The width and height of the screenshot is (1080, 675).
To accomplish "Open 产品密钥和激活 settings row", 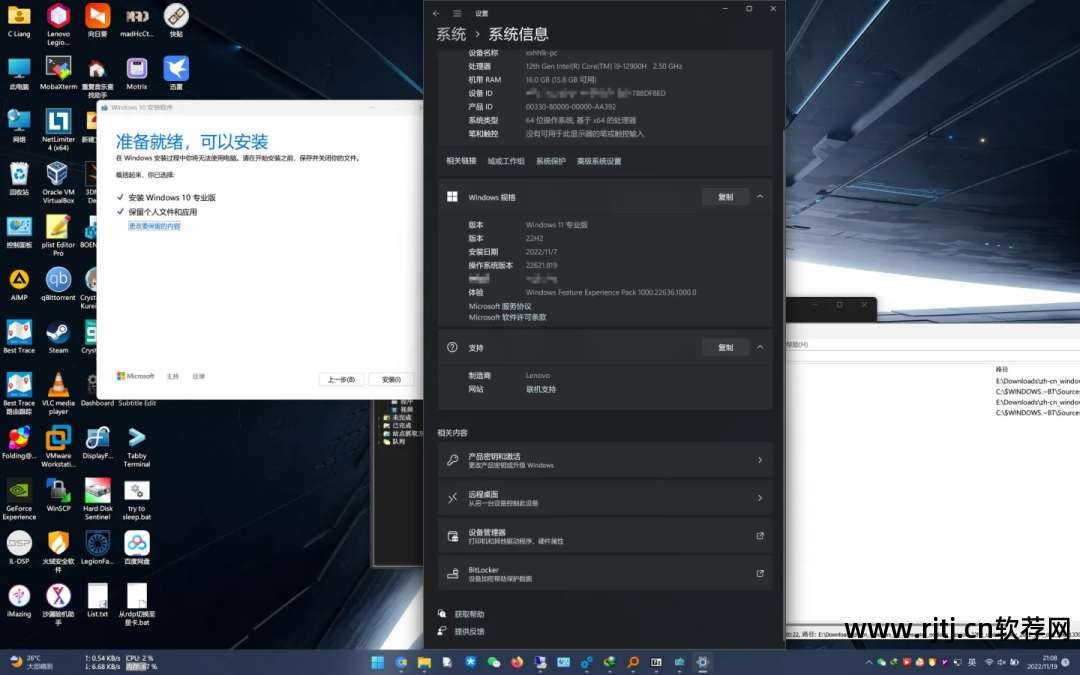I will tap(605, 460).
